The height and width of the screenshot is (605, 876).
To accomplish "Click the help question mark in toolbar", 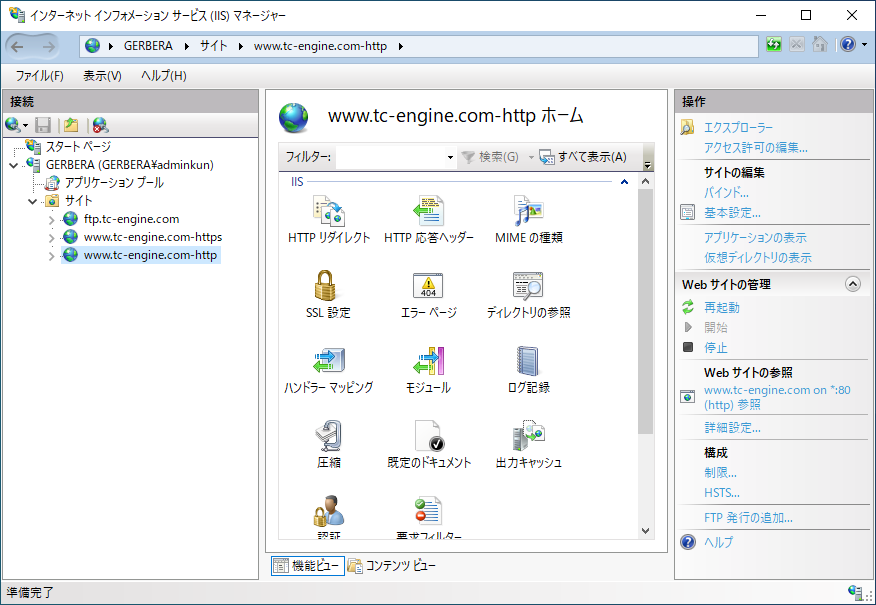I will tap(848, 45).
